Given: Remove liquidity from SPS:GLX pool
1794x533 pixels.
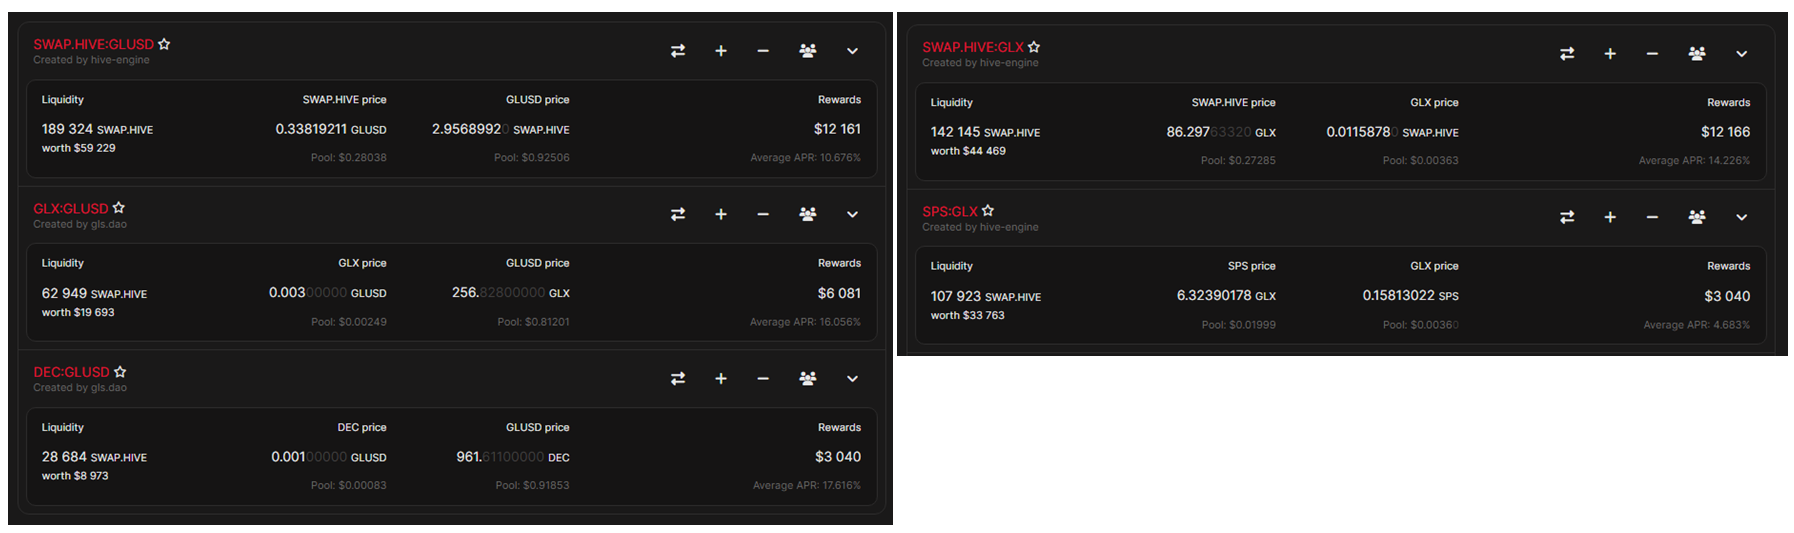Looking at the screenshot, I should click(1652, 217).
